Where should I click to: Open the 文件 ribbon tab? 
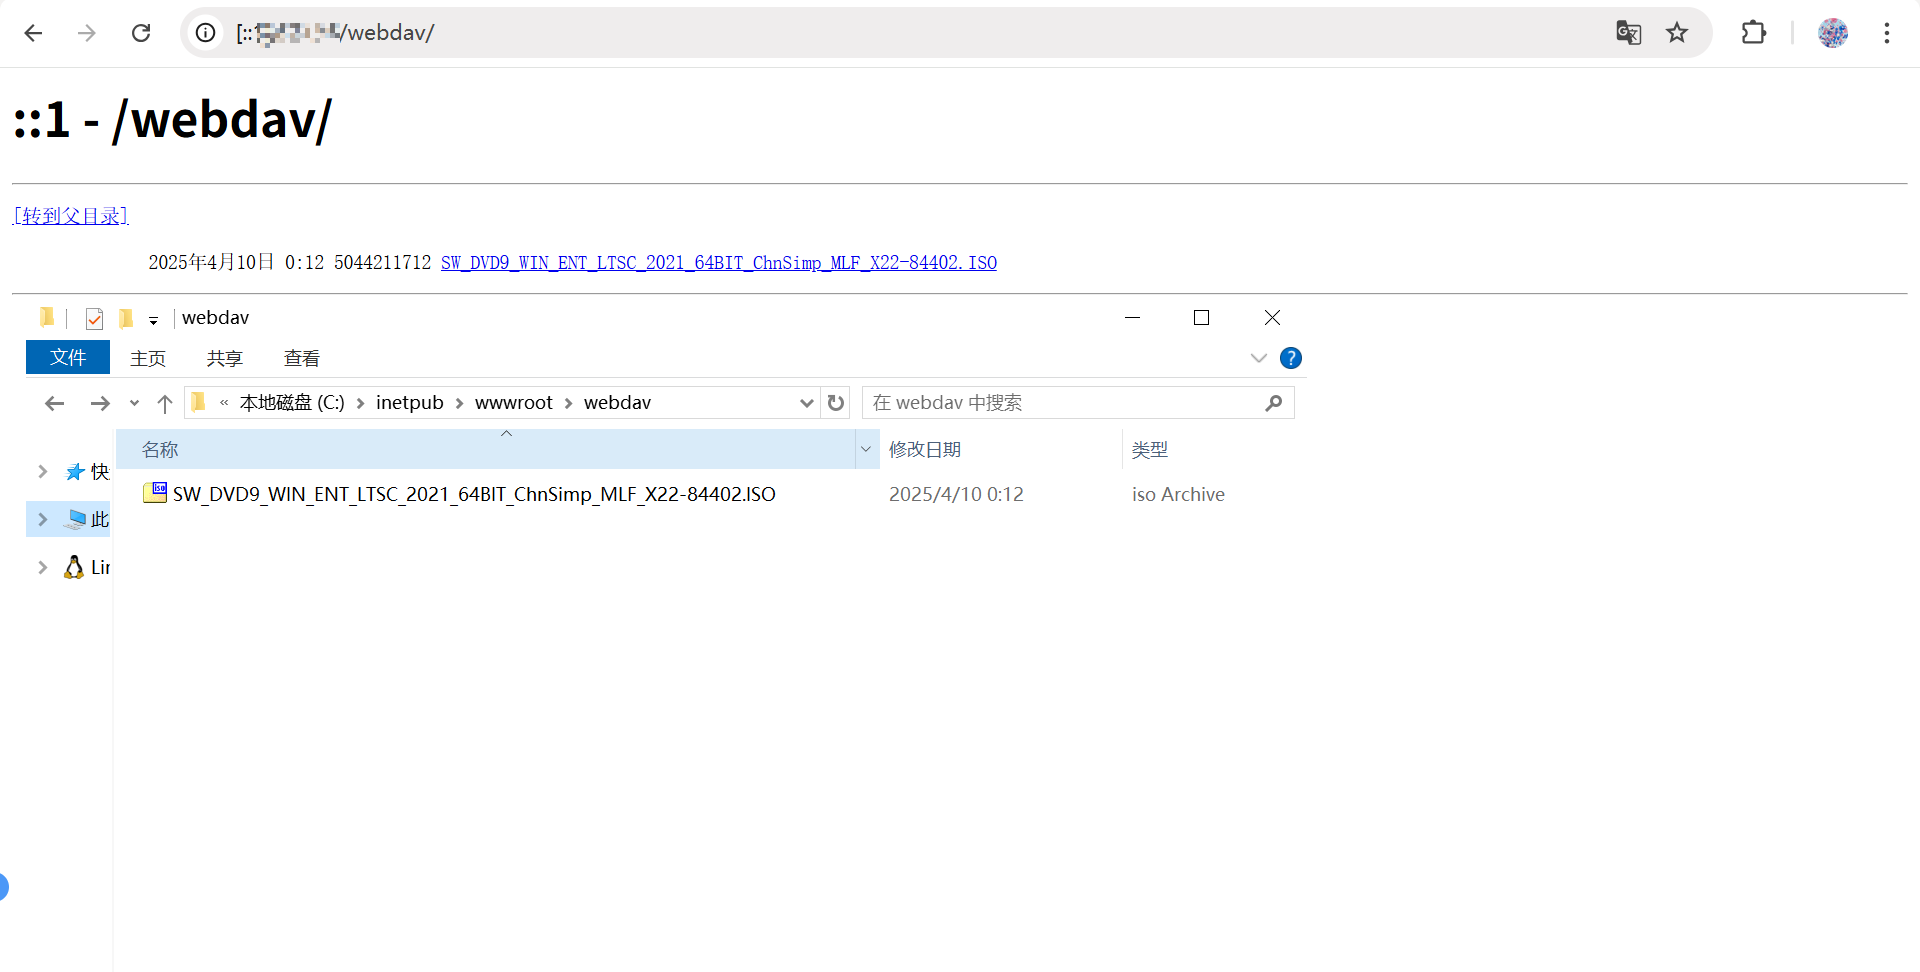coord(68,357)
